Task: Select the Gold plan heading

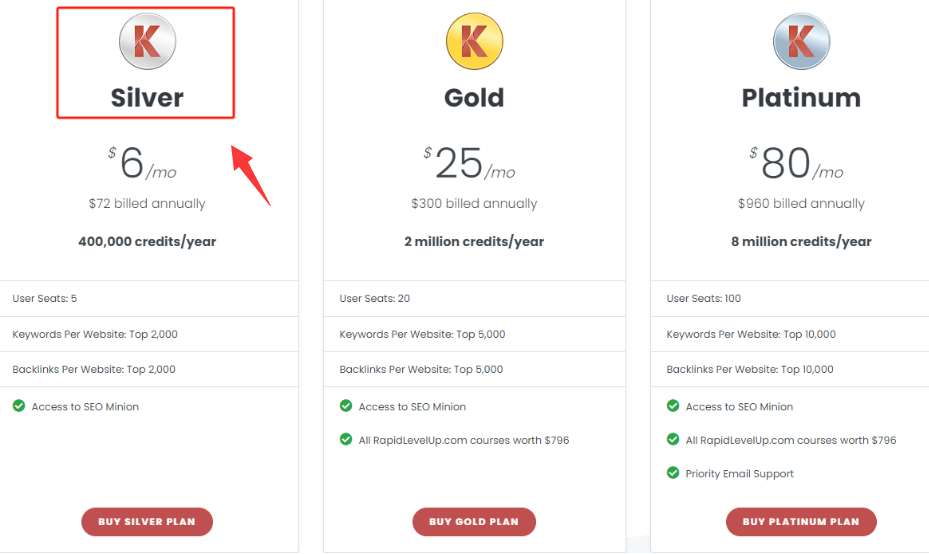Action: [474, 98]
